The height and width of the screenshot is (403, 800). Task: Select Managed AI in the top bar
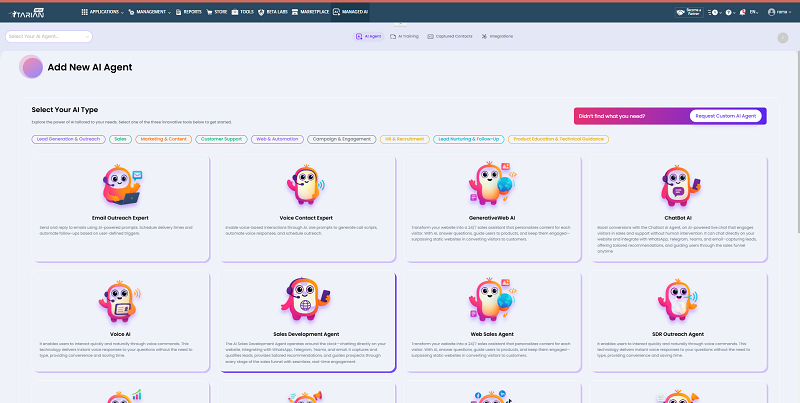[350, 12]
